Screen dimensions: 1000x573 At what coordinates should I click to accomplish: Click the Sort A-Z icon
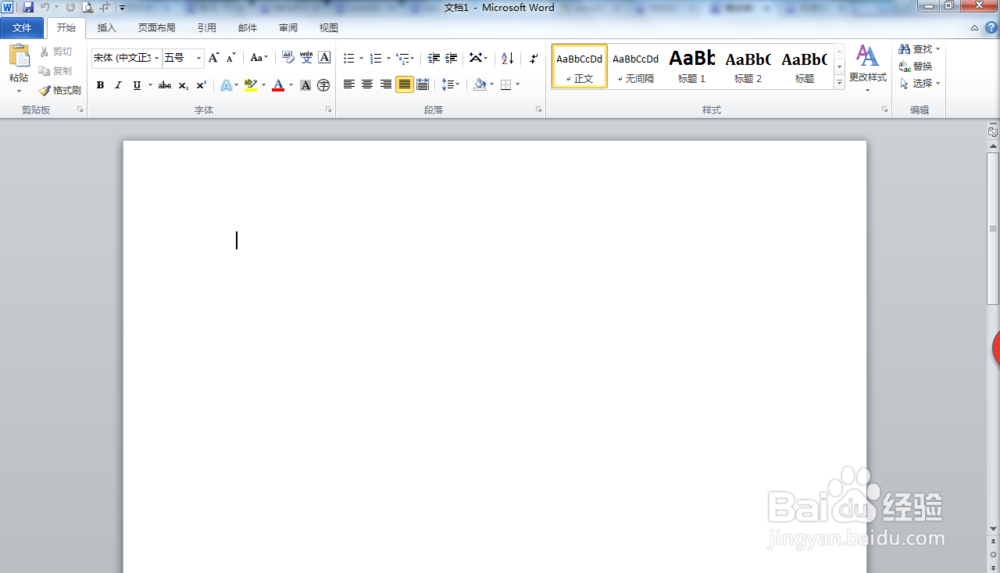pos(508,58)
